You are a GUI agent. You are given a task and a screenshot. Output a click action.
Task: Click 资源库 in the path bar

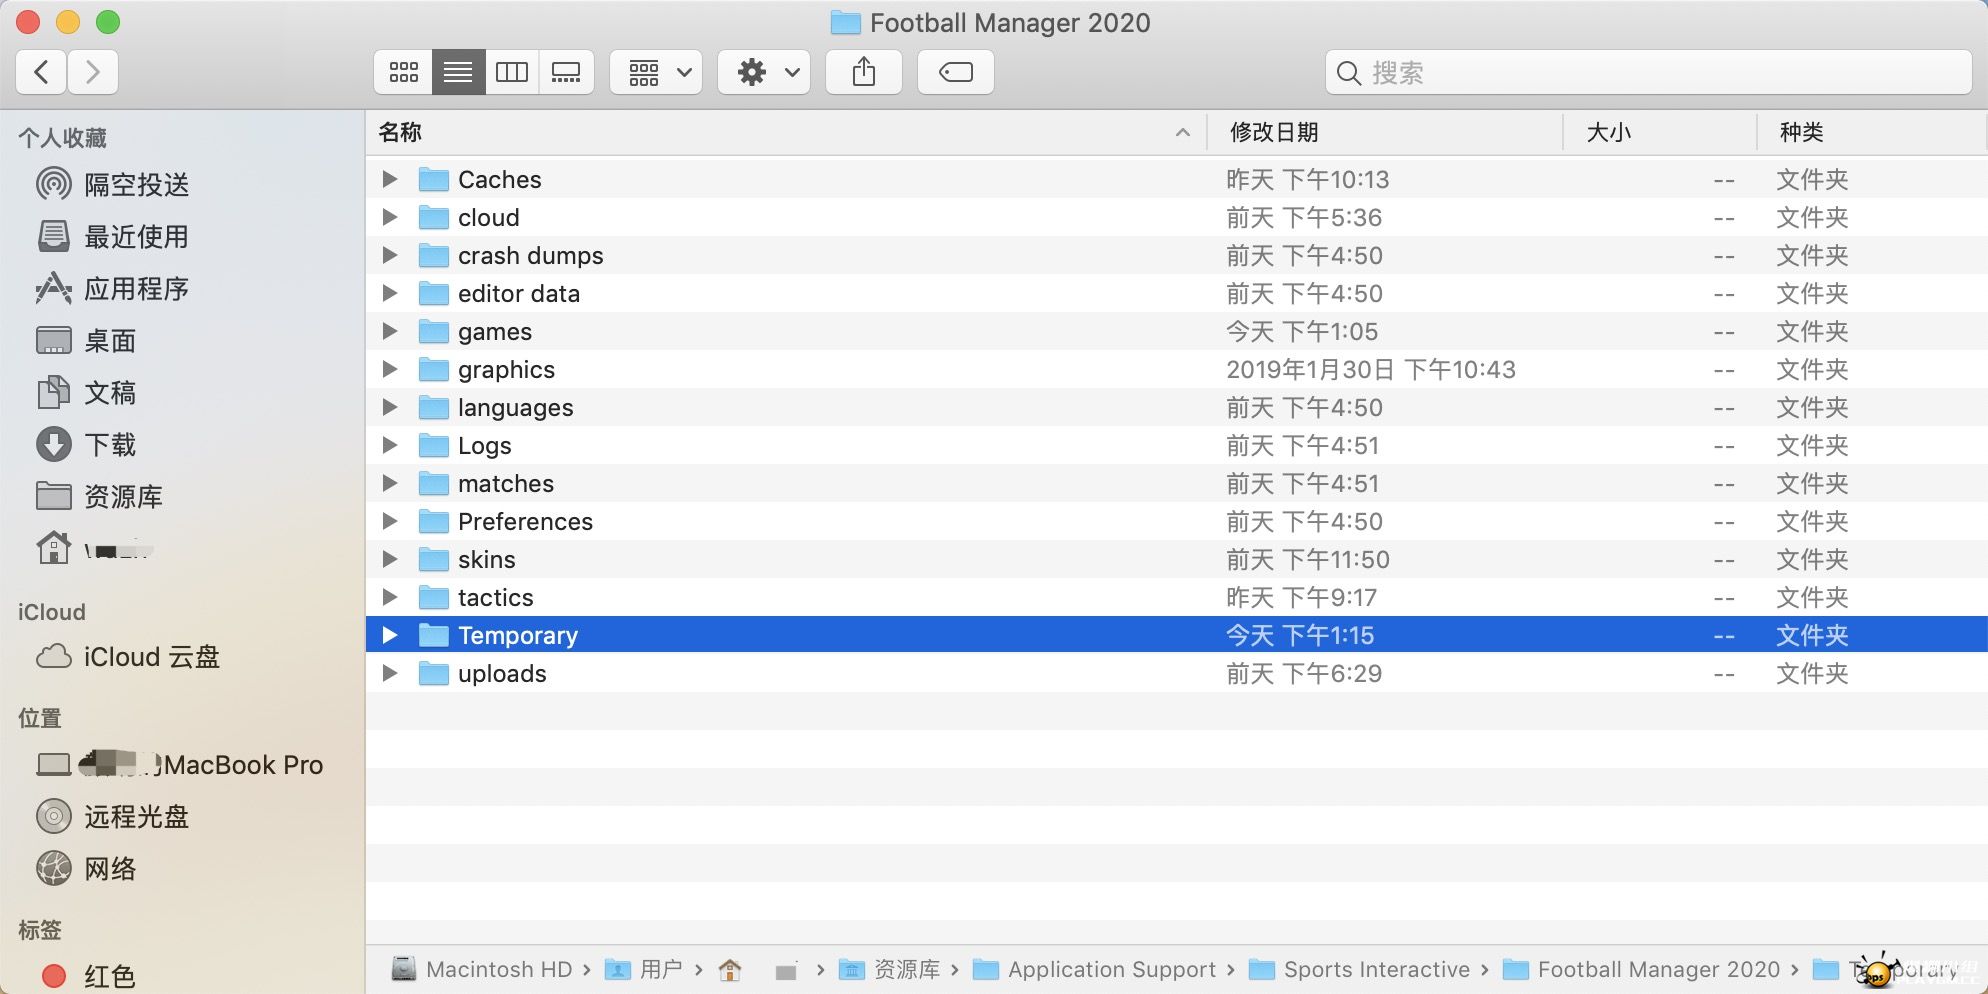[889, 969]
